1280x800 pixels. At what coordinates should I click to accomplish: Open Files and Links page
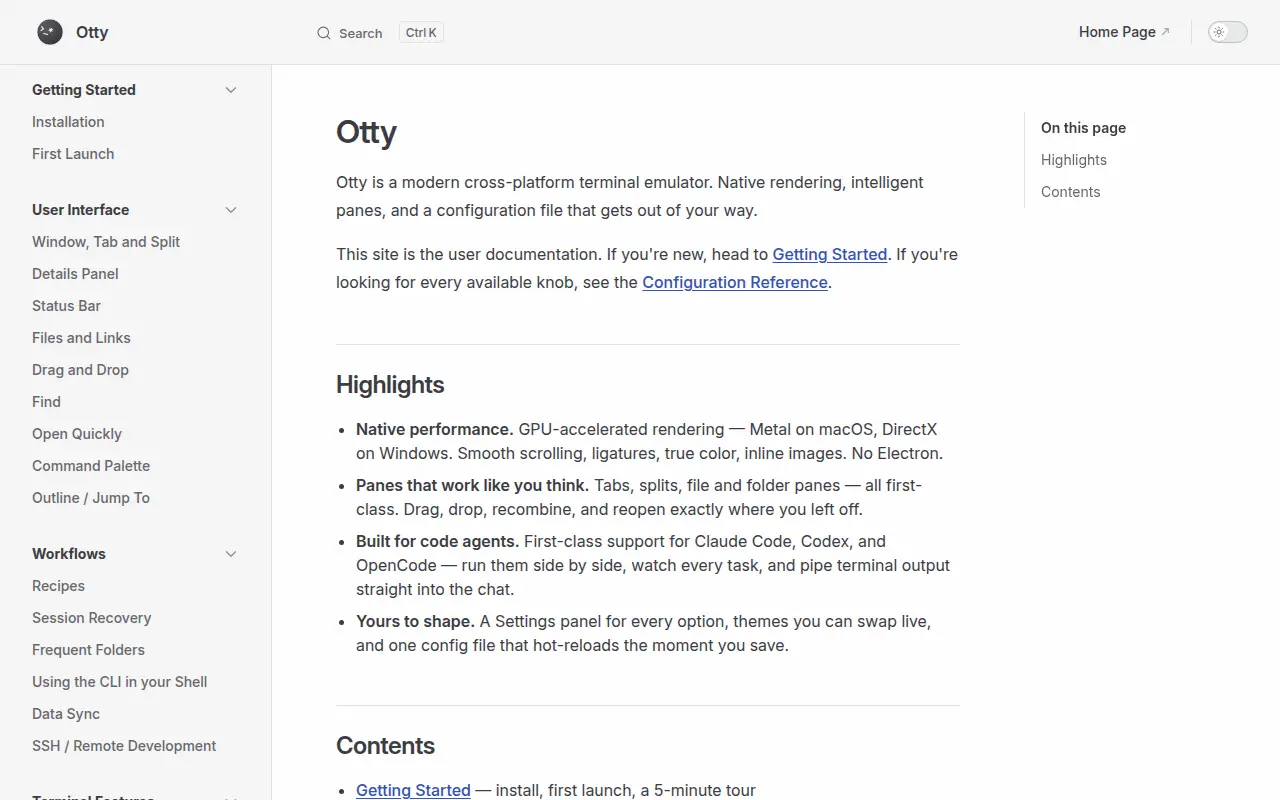point(81,338)
